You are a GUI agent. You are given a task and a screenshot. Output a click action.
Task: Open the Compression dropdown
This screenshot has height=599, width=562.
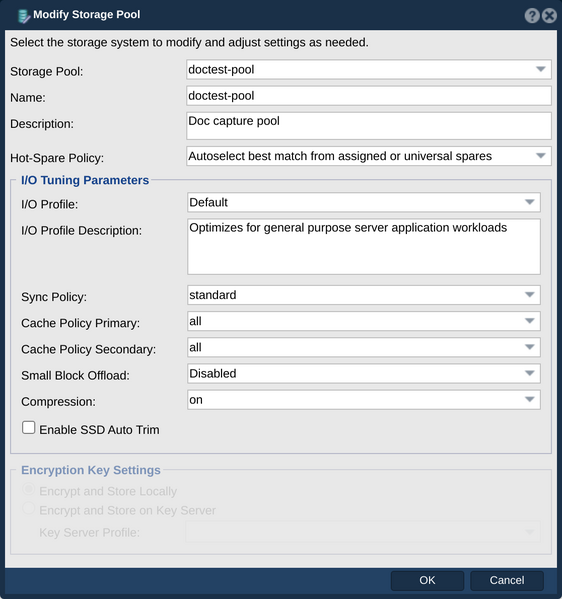tap(364, 400)
